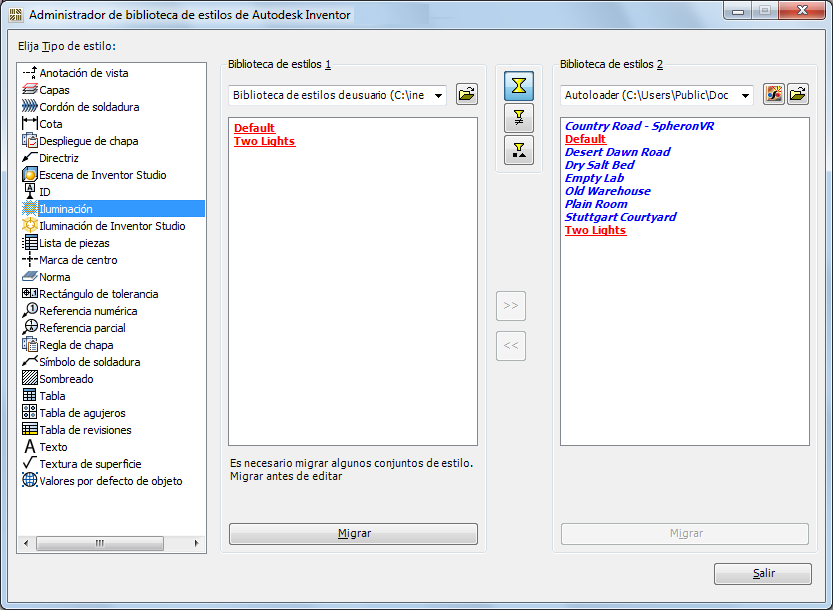Toggle show different styles filter button

pos(519,118)
